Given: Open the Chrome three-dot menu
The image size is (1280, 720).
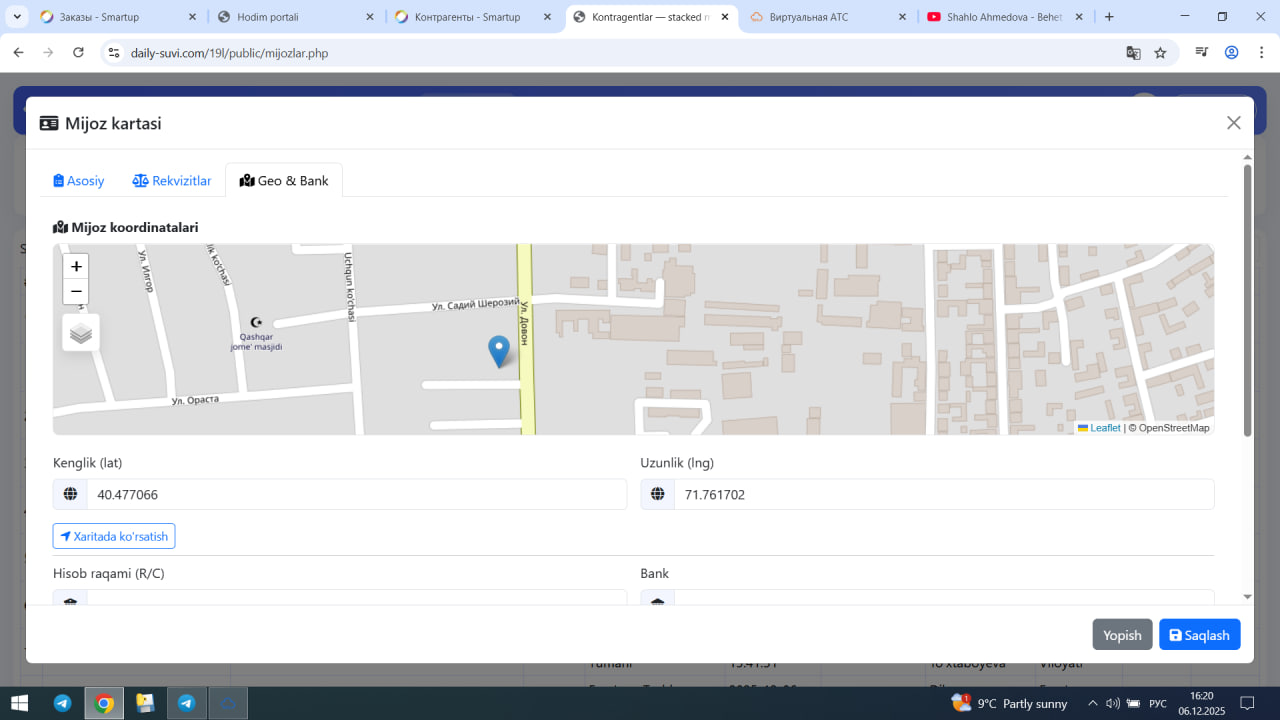Looking at the screenshot, I should click(1260, 53).
